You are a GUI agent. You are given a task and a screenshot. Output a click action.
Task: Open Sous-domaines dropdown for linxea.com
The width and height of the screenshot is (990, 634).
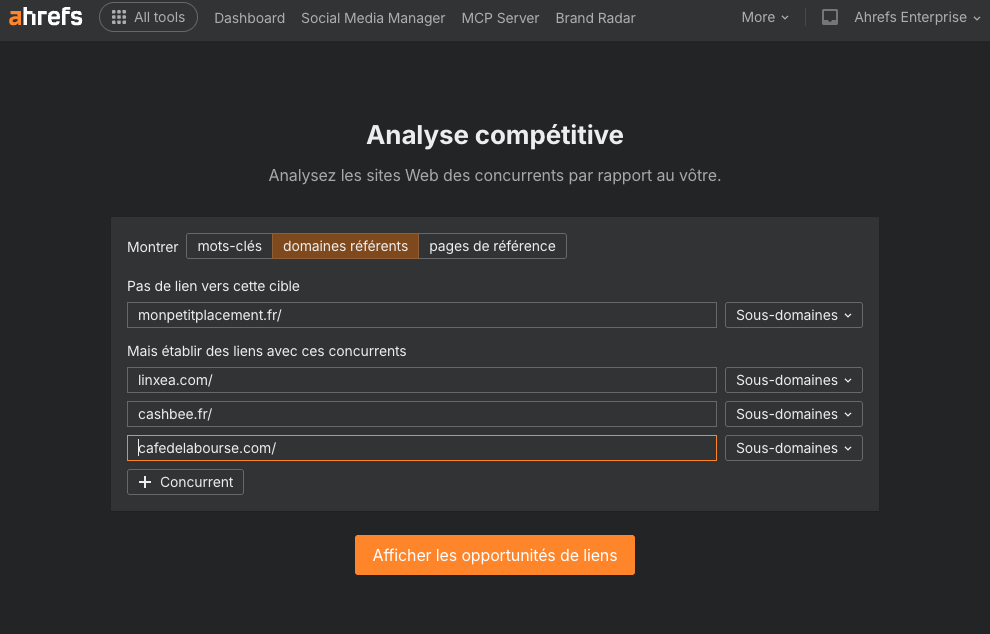pos(793,380)
